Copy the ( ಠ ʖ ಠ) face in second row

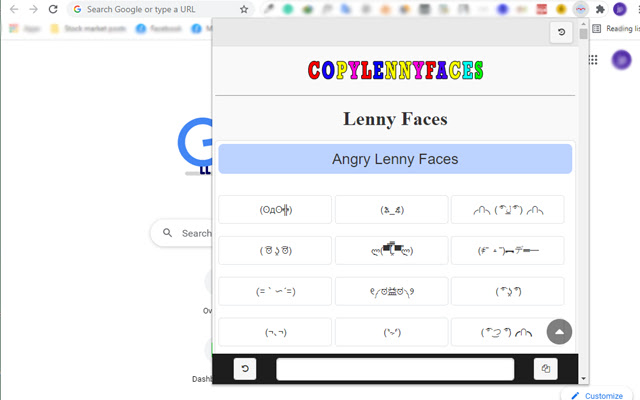[x=275, y=250]
